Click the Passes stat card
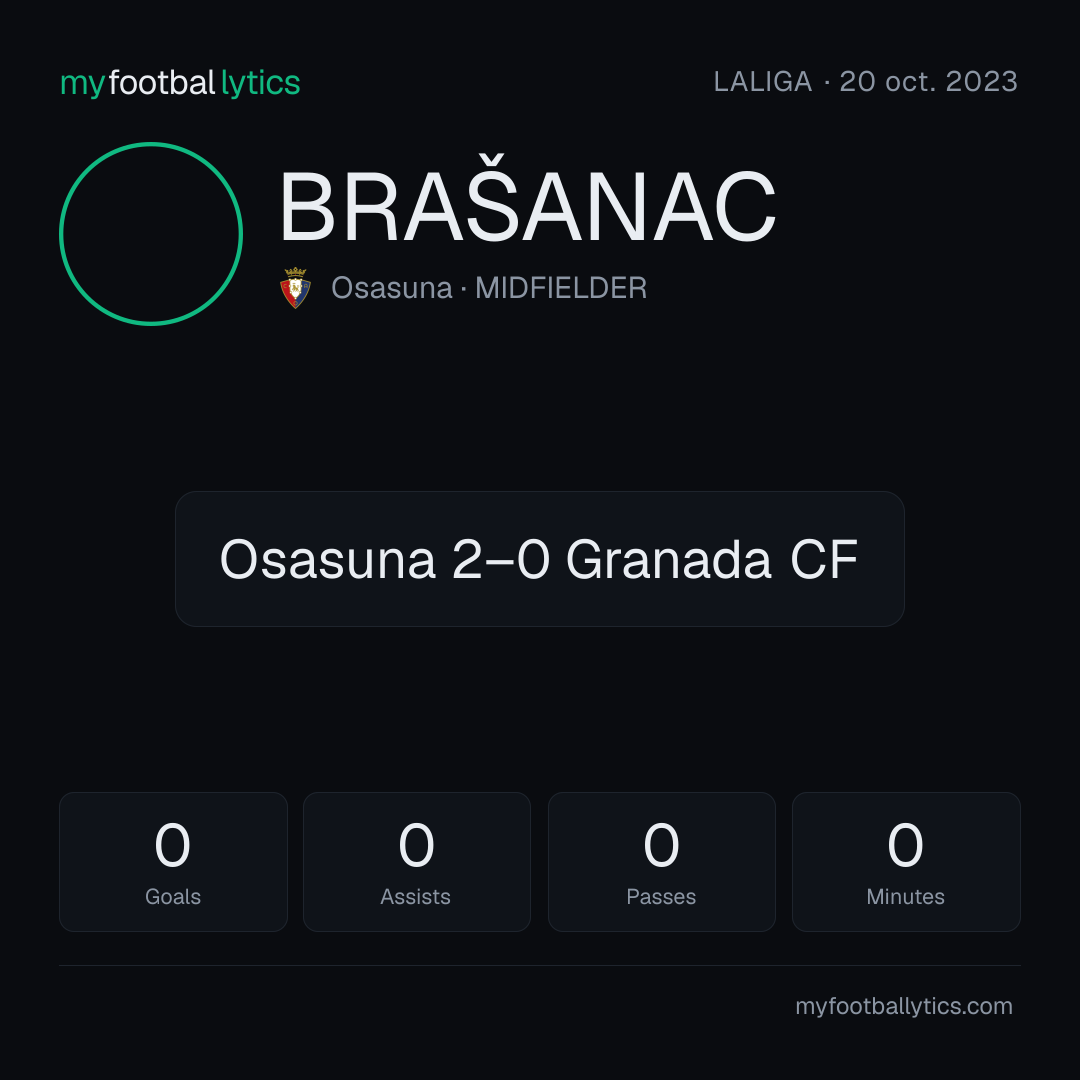The image size is (1080, 1080). [x=661, y=862]
